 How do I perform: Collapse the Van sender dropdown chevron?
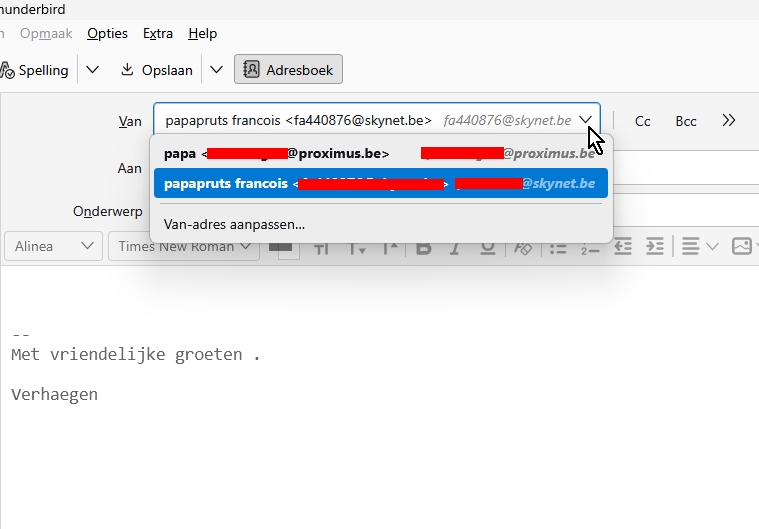point(586,120)
